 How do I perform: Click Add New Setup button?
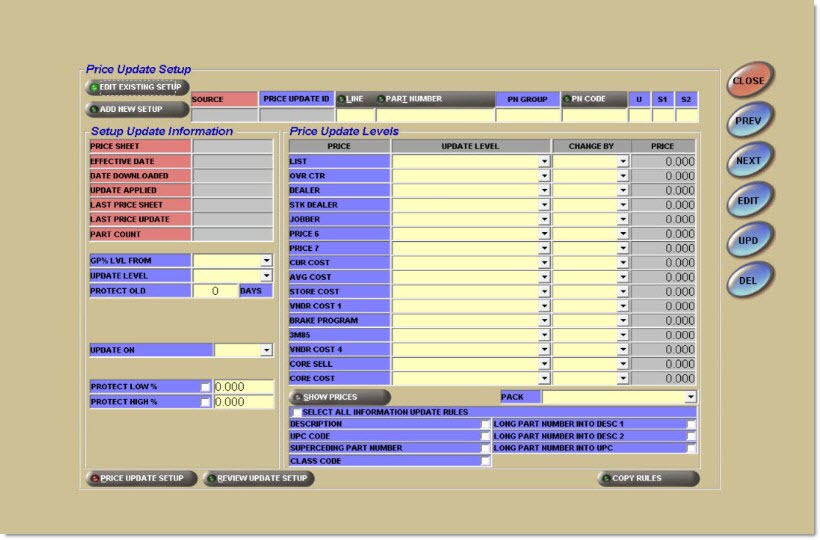137,108
